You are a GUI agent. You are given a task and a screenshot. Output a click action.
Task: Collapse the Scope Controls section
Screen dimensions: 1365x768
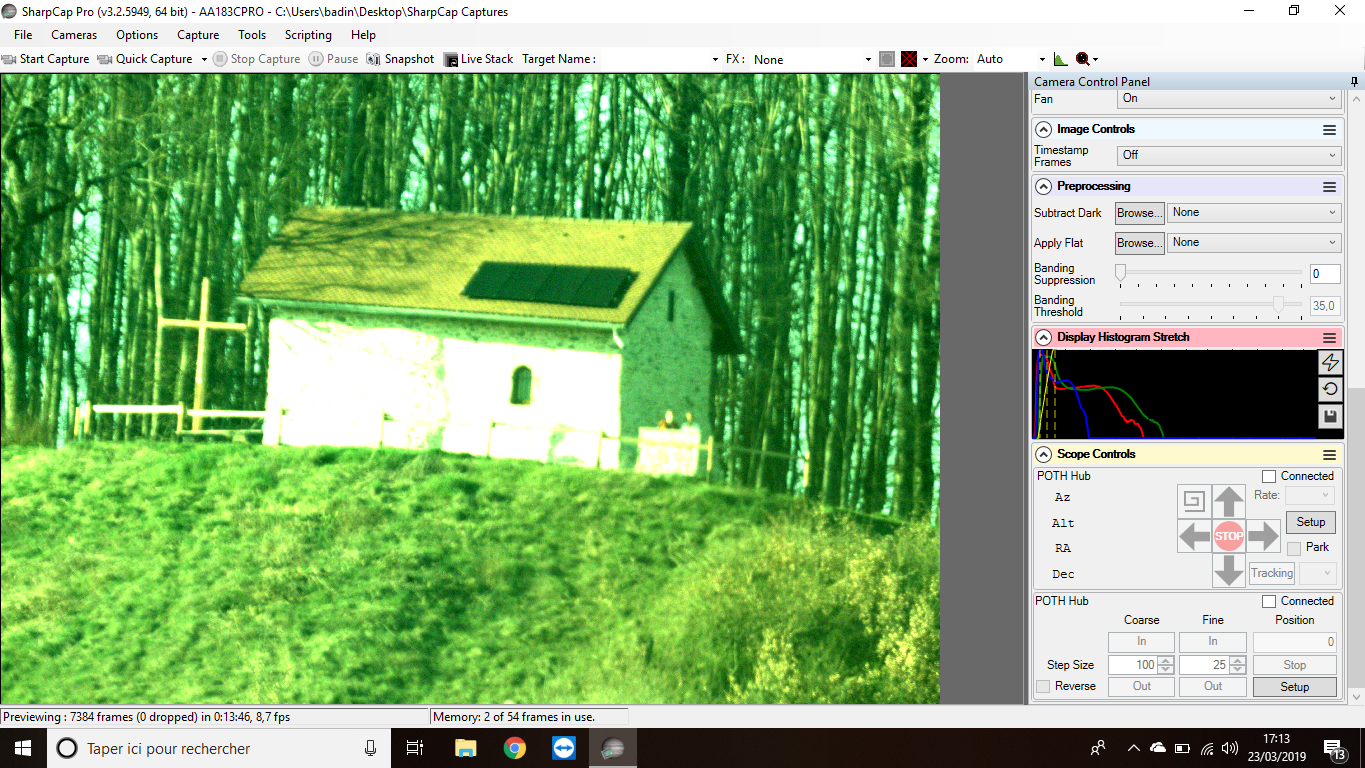(x=1043, y=455)
